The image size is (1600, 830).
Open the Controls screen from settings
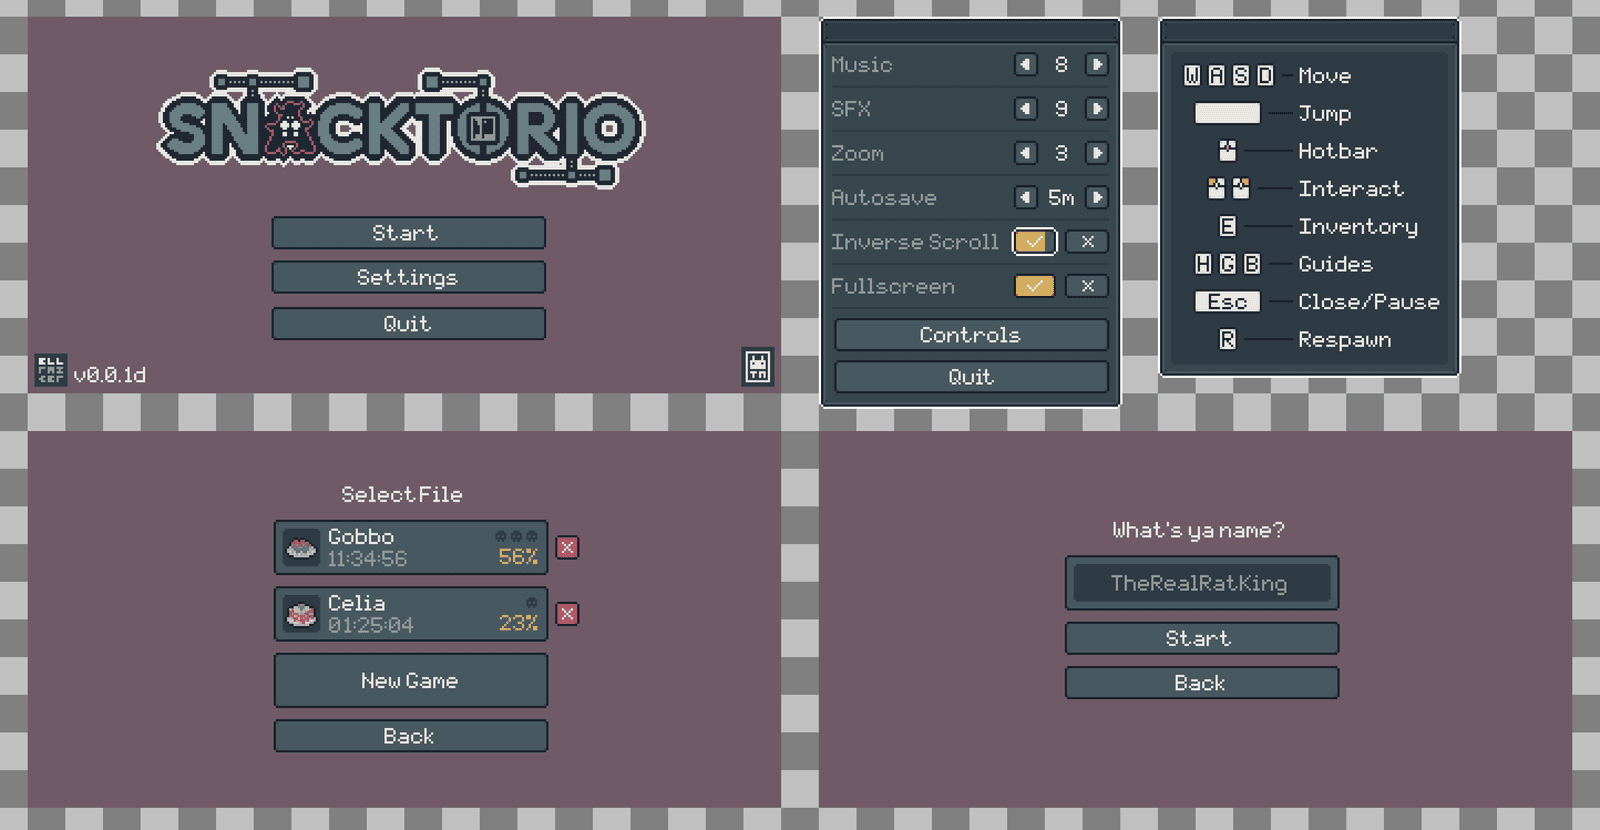[x=971, y=335]
